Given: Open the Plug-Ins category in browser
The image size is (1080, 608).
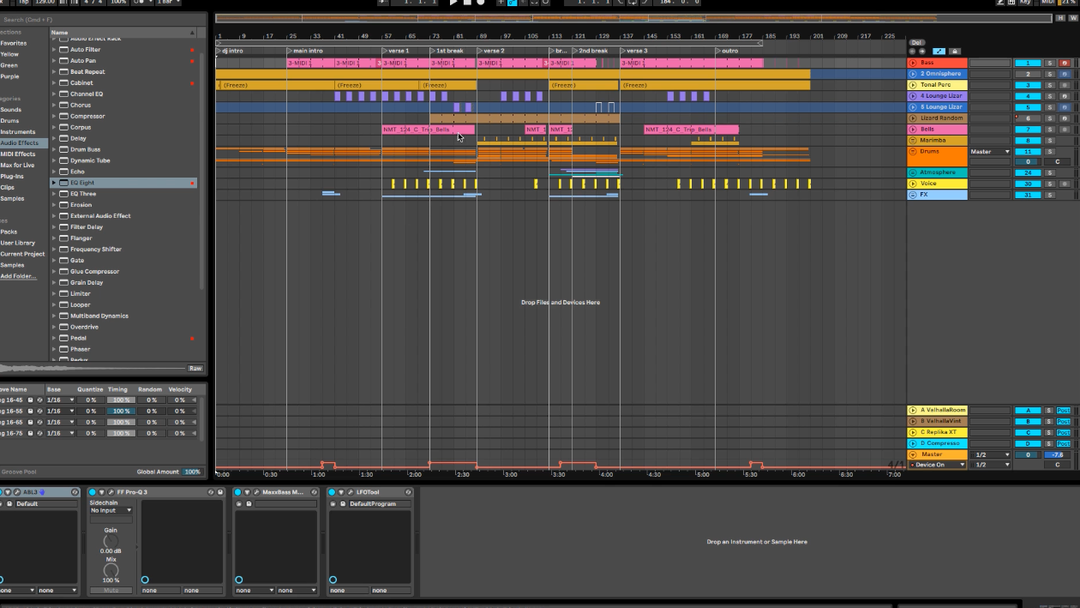Looking at the screenshot, I should point(13,176).
